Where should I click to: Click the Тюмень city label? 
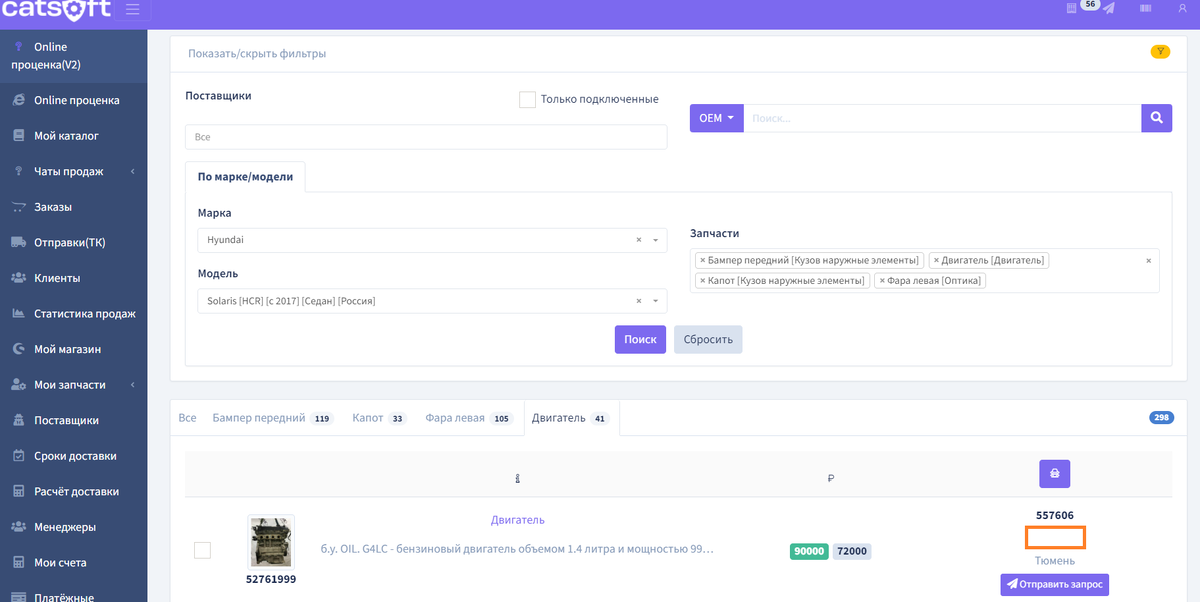pyautogui.click(x=1055, y=561)
